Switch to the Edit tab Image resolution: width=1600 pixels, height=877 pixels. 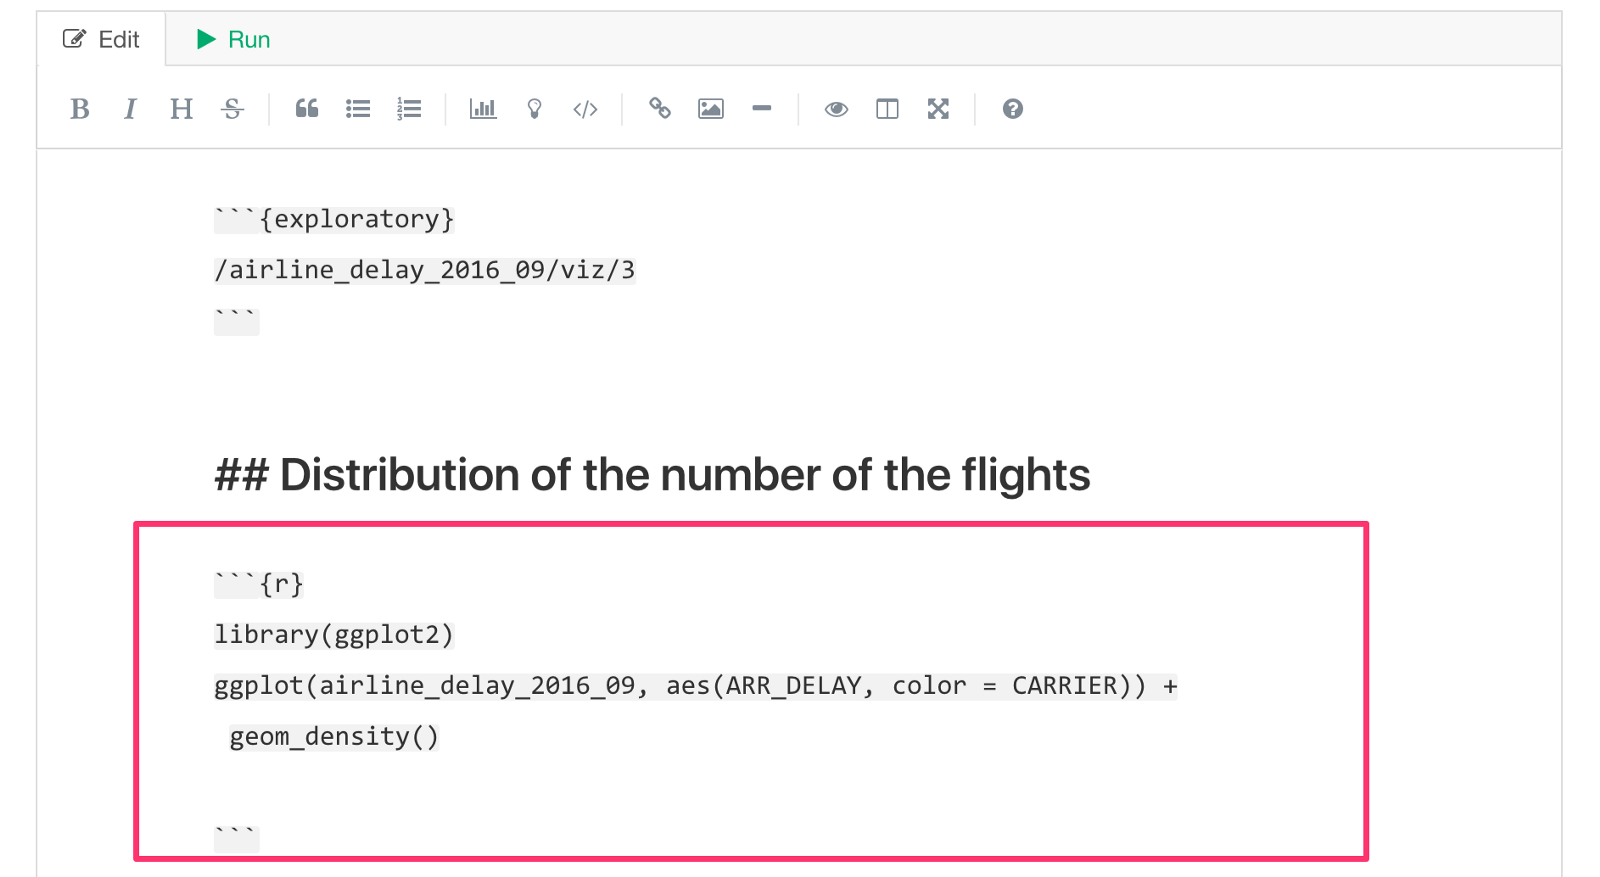[x=101, y=40]
